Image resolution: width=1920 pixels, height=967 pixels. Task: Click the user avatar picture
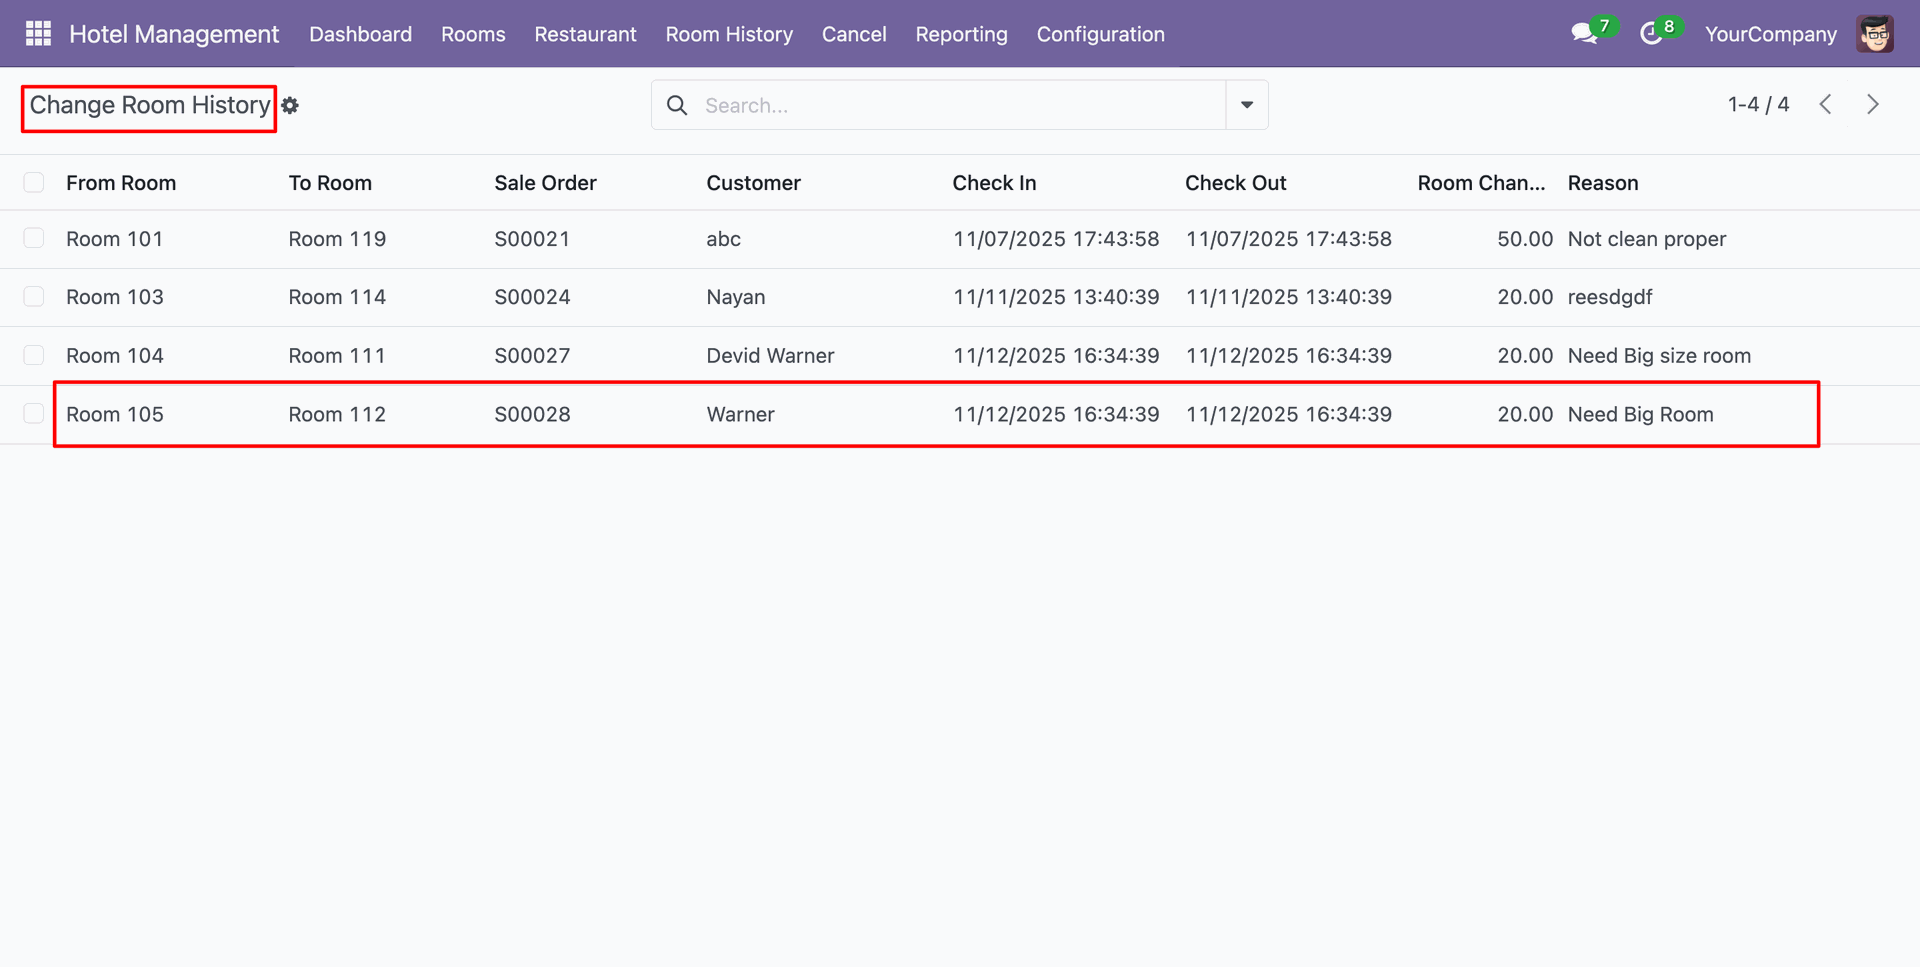[1875, 34]
